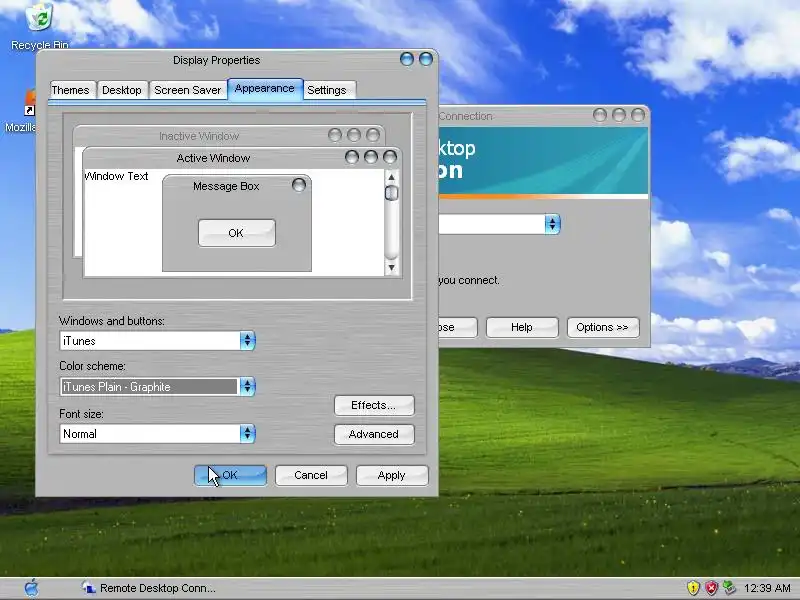
Task: Click the Display Properties help orb button
Action: (407, 59)
